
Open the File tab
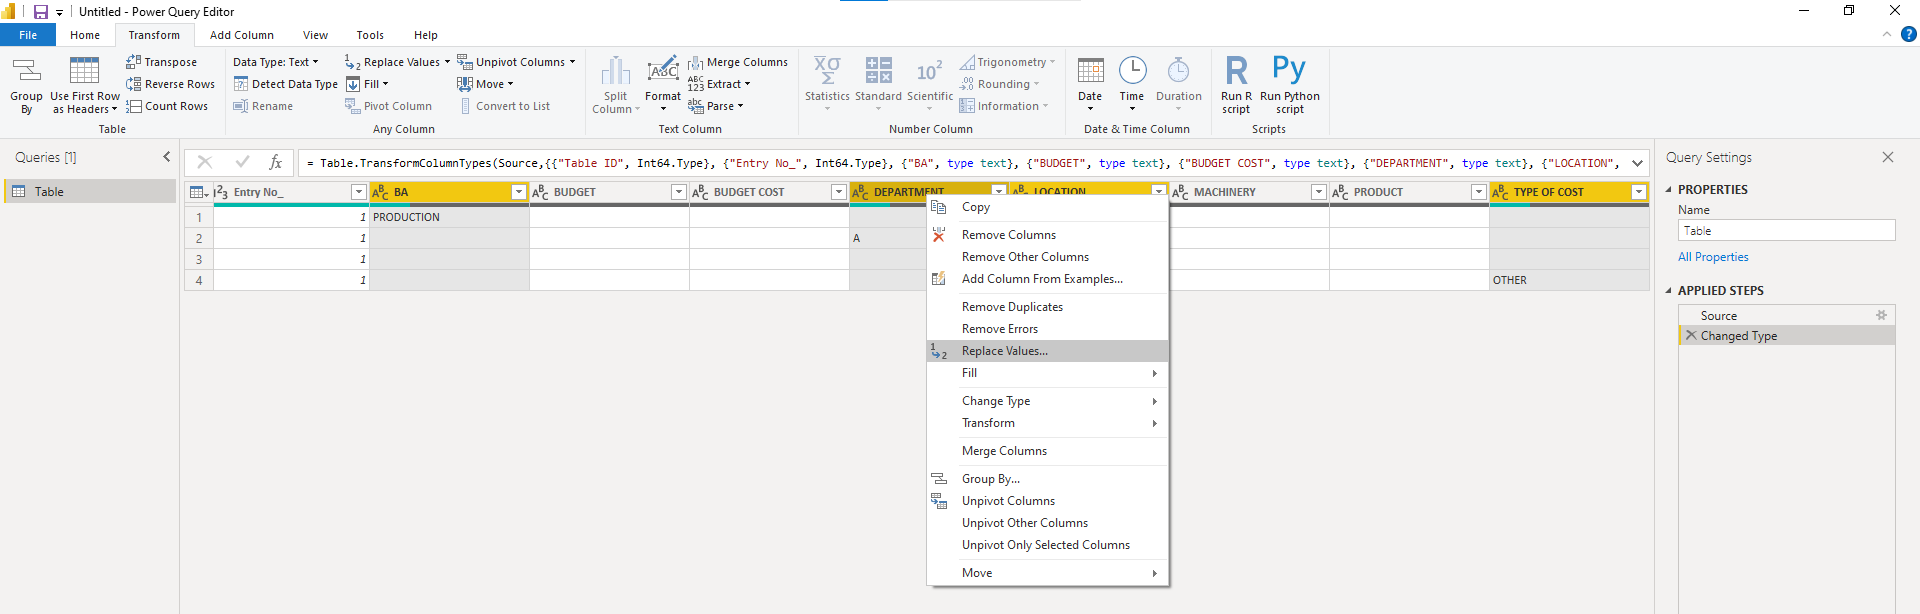28,35
